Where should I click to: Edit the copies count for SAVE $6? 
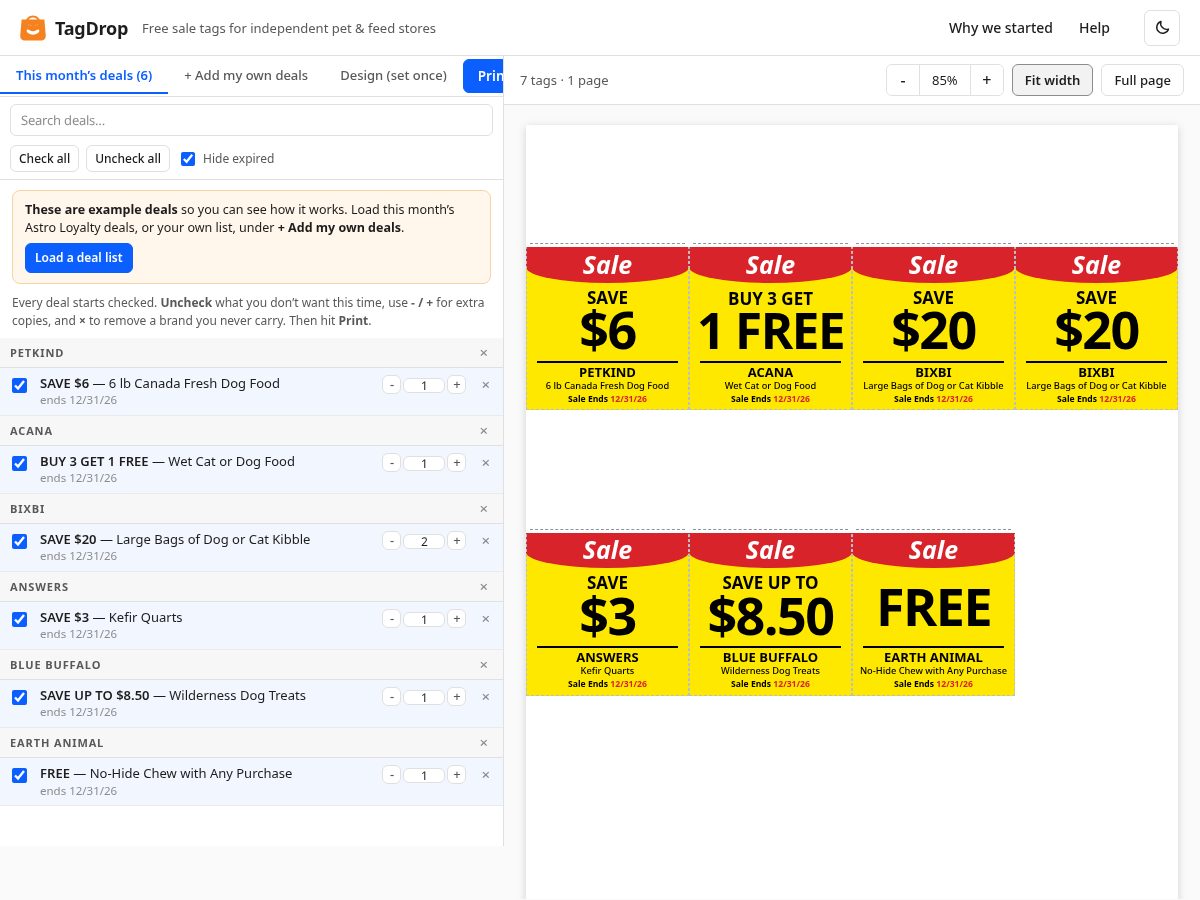424,385
